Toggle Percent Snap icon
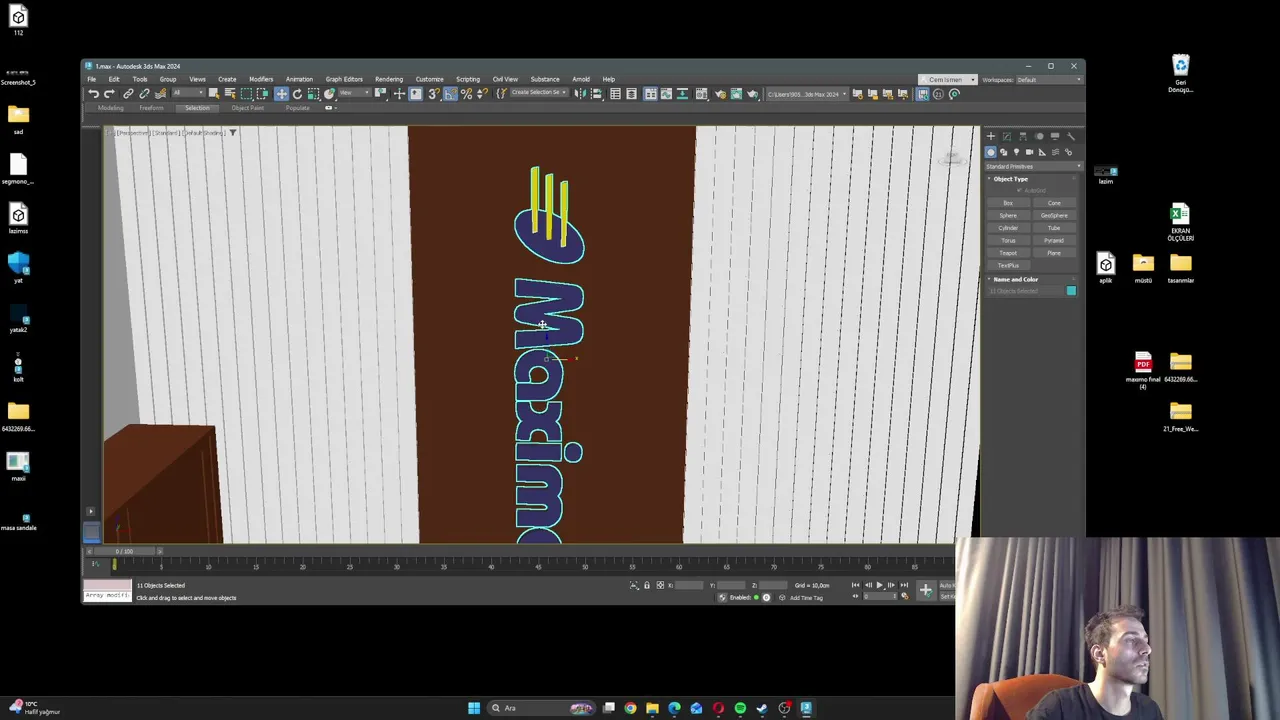Image resolution: width=1280 pixels, height=720 pixels. (466, 94)
